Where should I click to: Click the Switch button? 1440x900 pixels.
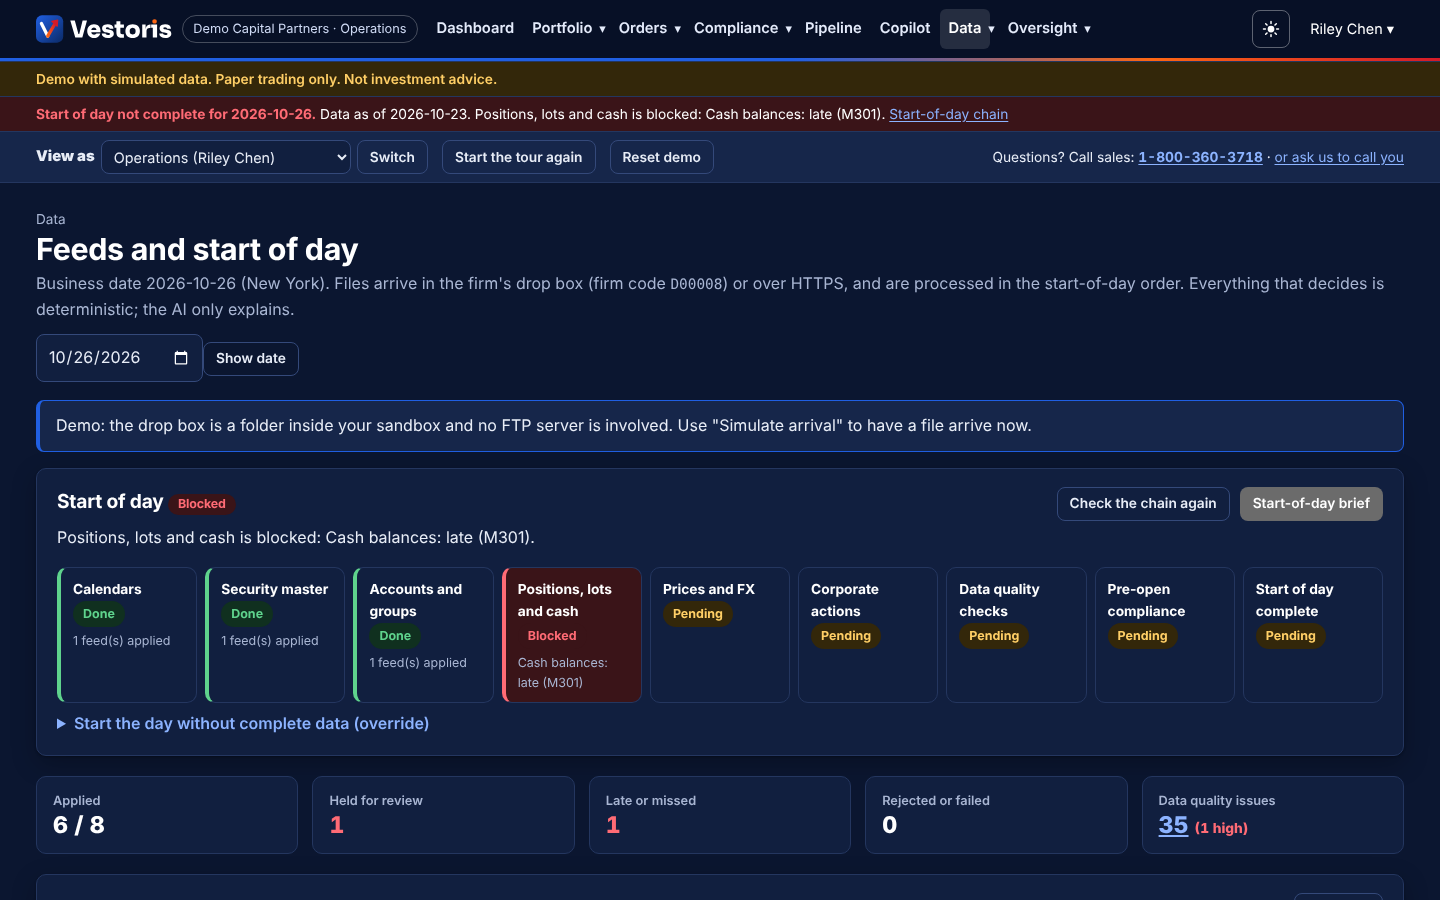click(392, 157)
